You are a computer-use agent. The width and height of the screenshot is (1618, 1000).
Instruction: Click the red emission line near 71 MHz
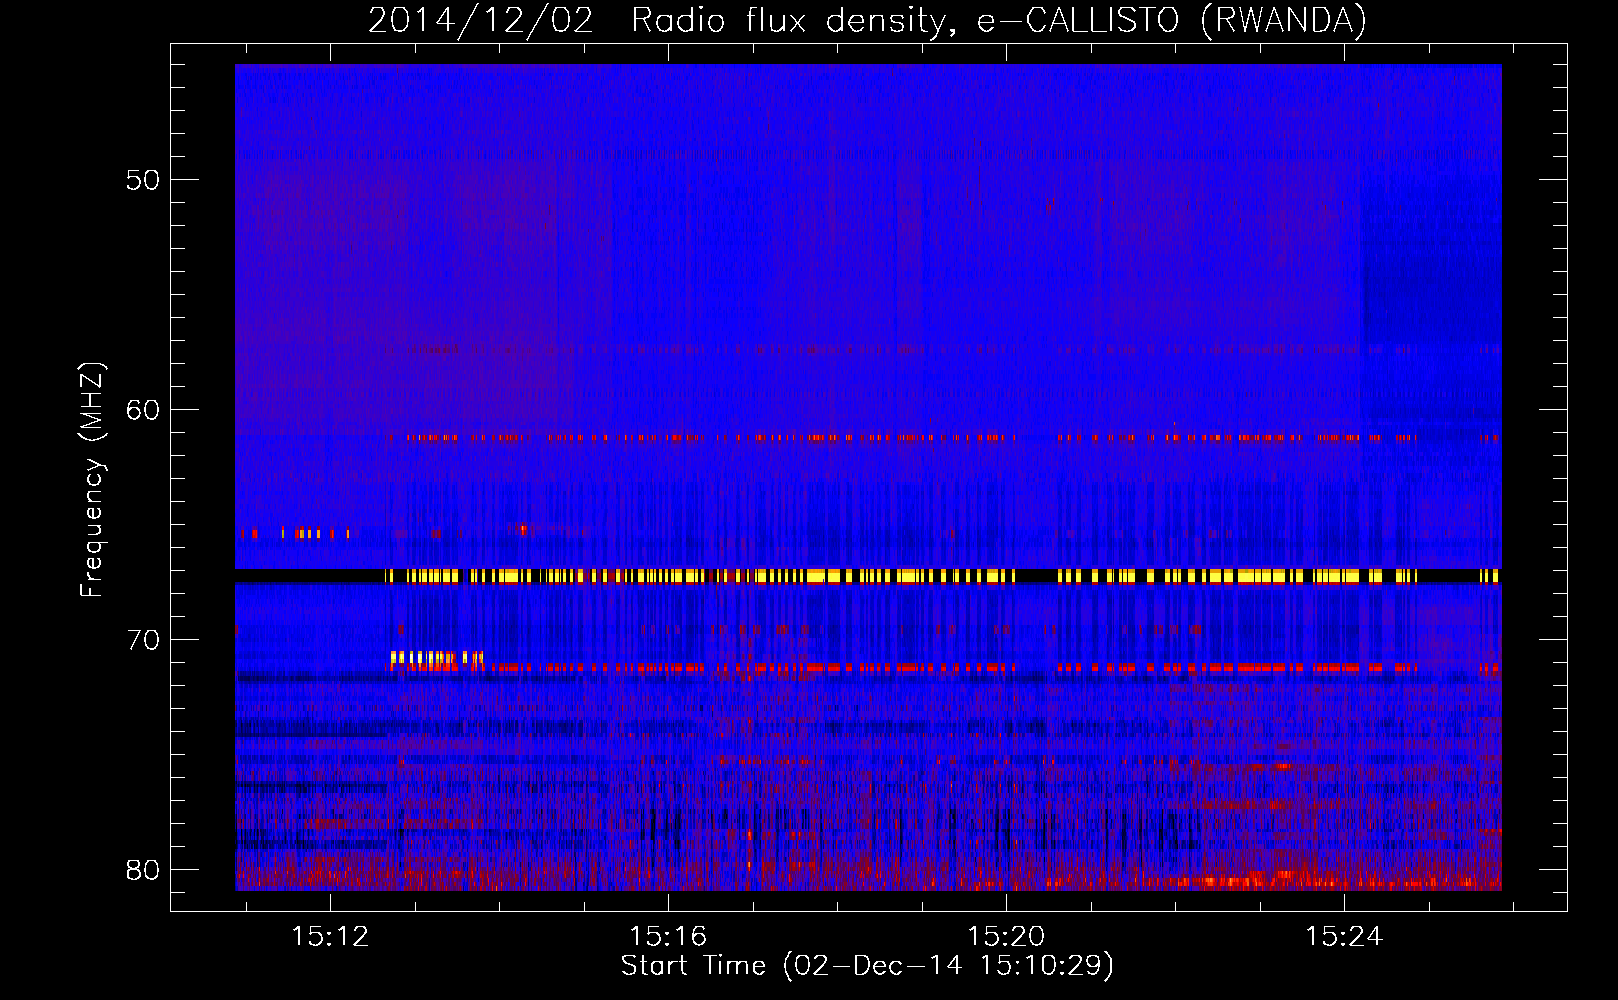coord(945,668)
